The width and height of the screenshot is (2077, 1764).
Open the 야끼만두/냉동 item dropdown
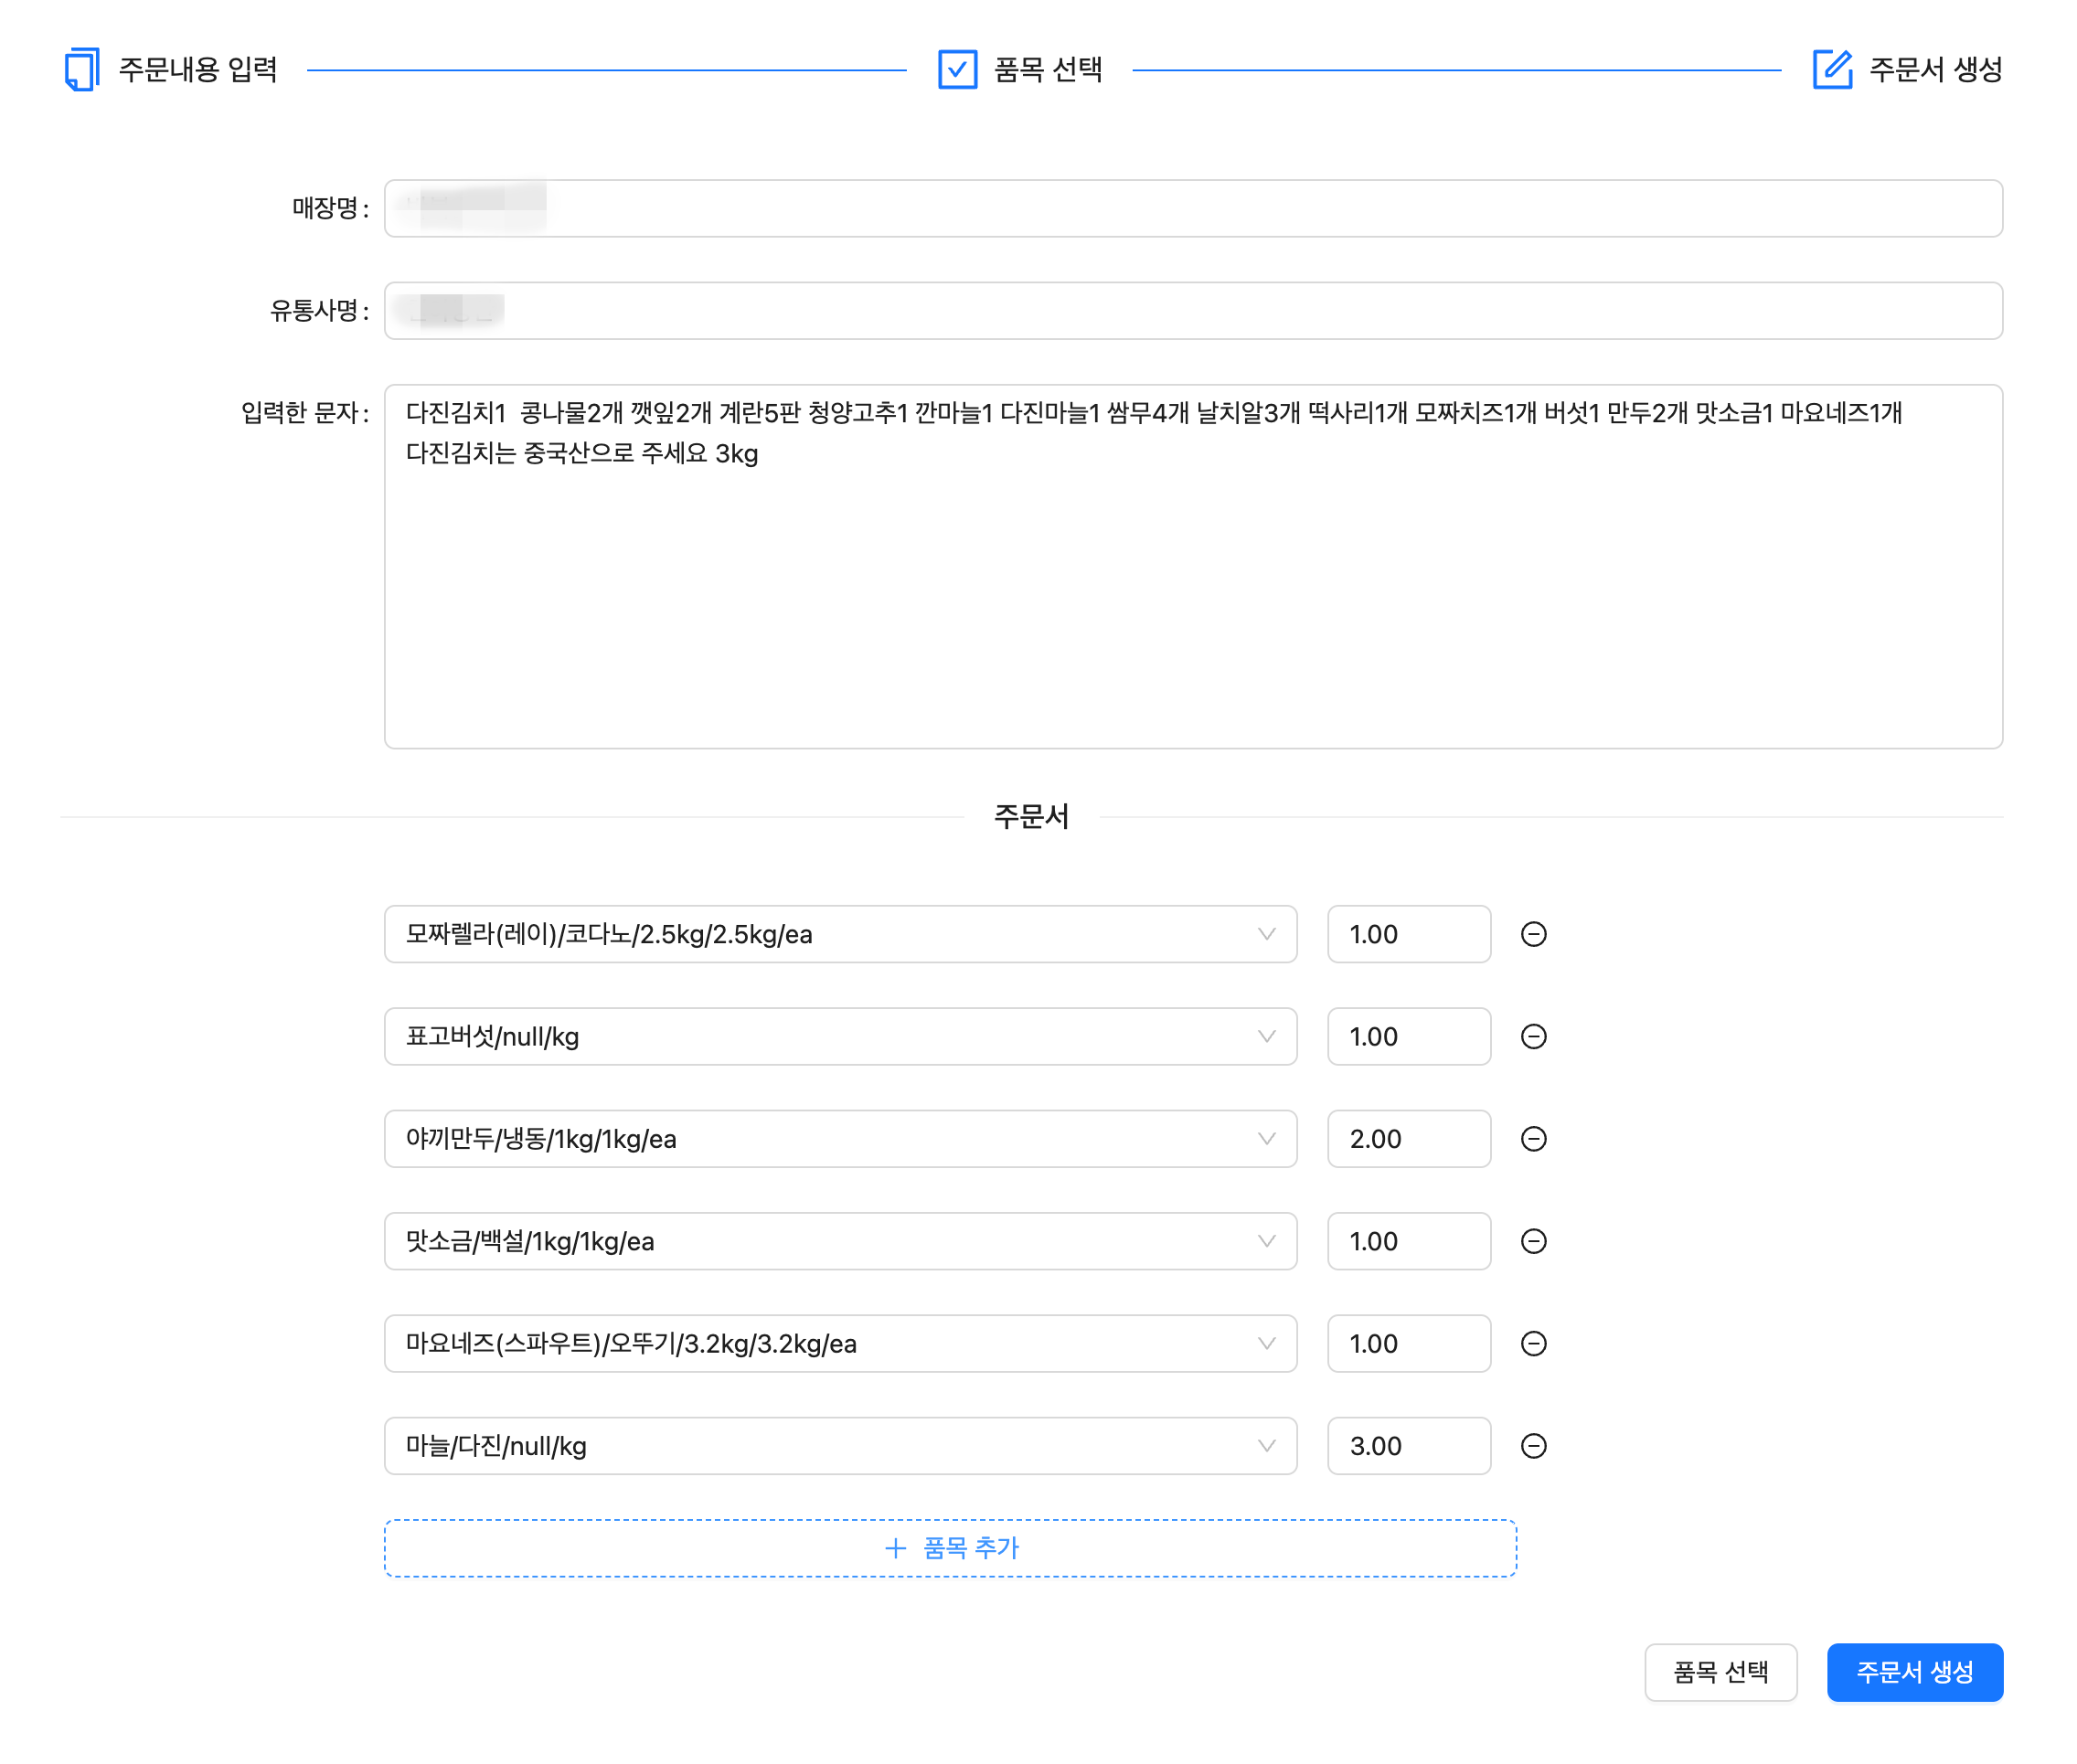pos(840,1138)
